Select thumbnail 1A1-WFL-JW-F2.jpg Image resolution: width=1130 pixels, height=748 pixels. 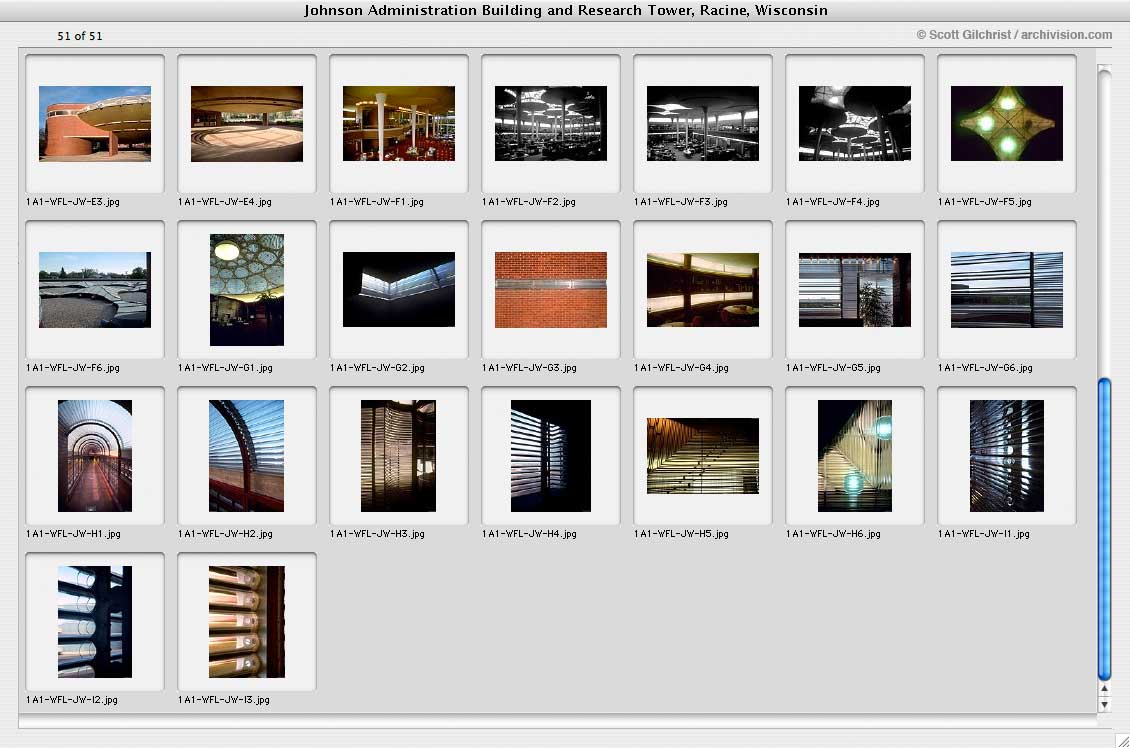(x=551, y=123)
